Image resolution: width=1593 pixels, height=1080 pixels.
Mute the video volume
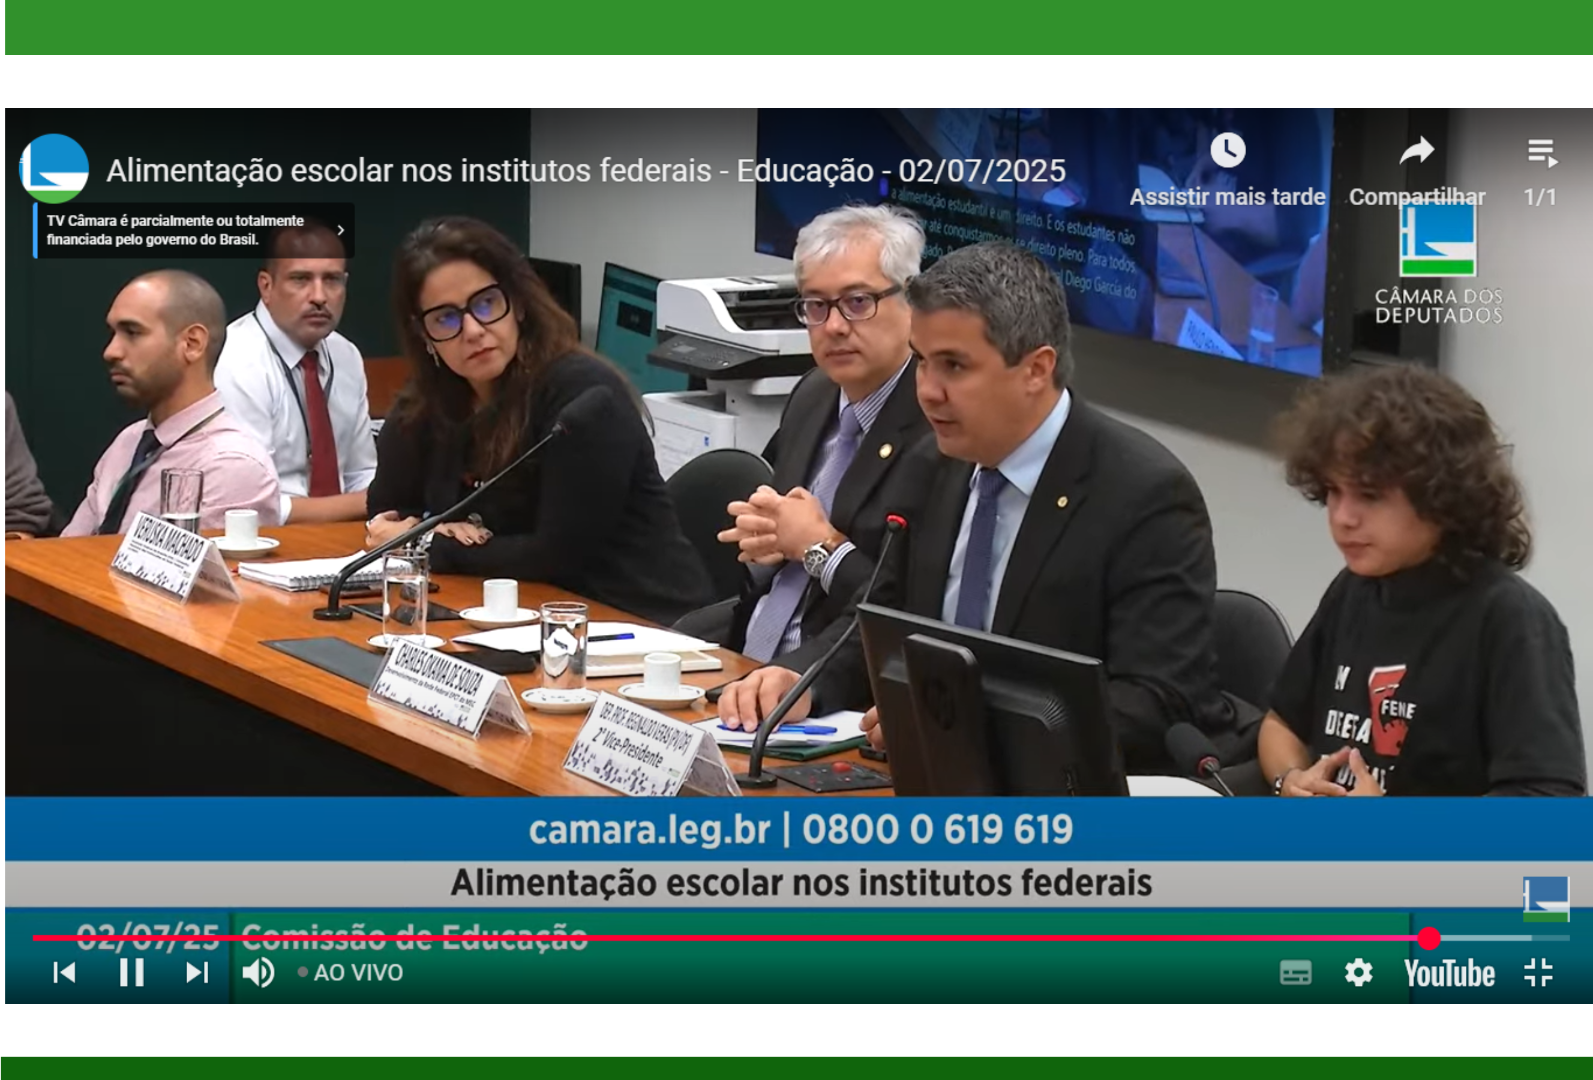pyautogui.click(x=258, y=972)
